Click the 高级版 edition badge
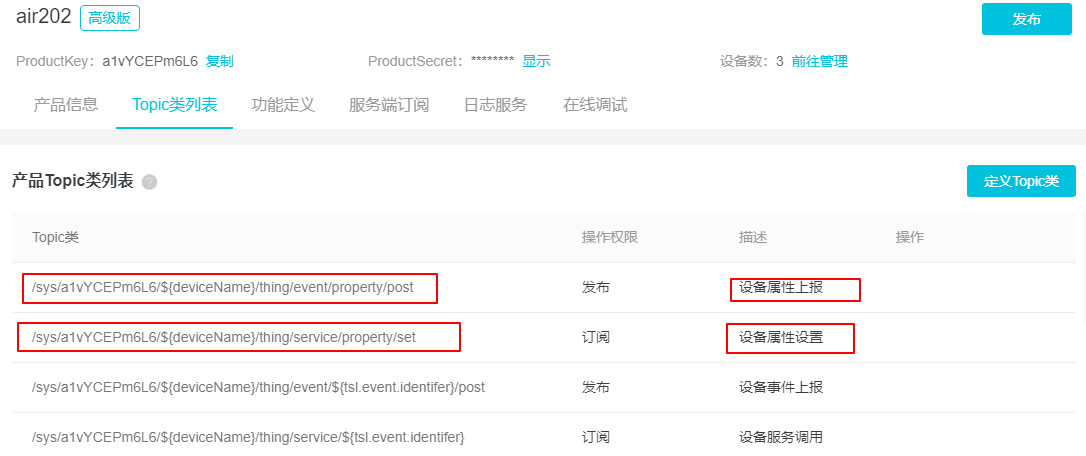 pyautogui.click(x=110, y=18)
